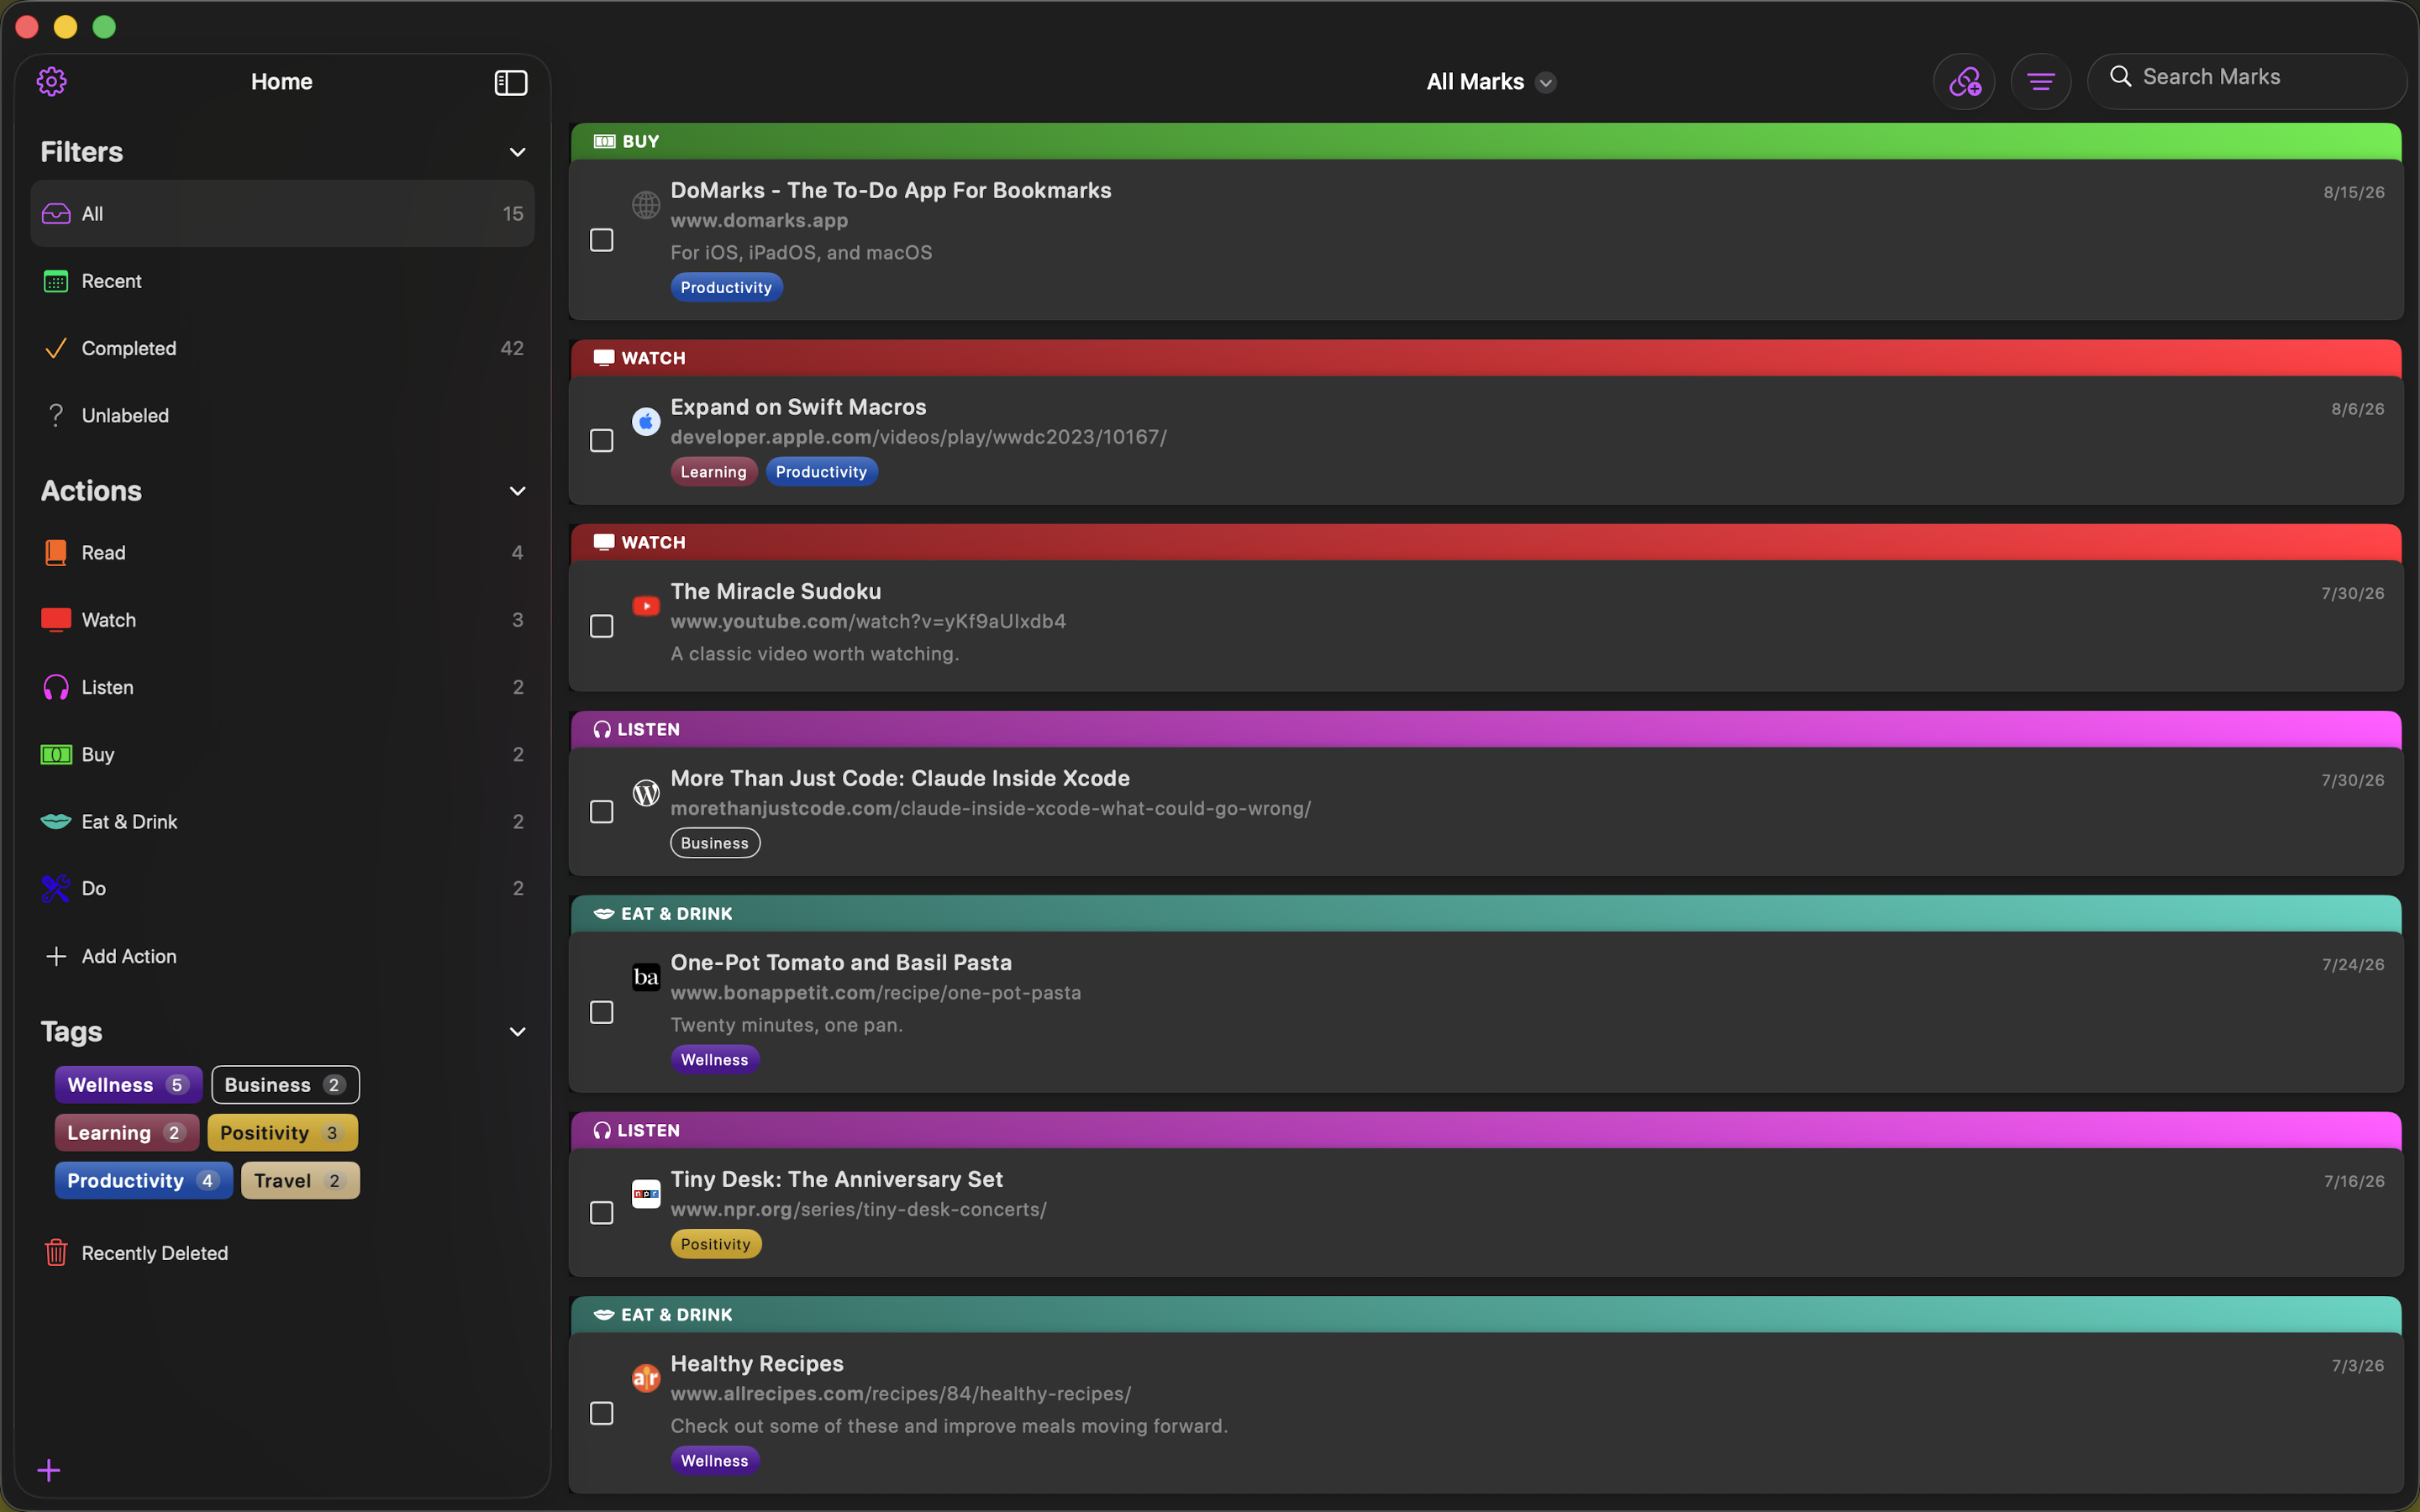Click the Business tag on Xcode item

coord(715,843)
